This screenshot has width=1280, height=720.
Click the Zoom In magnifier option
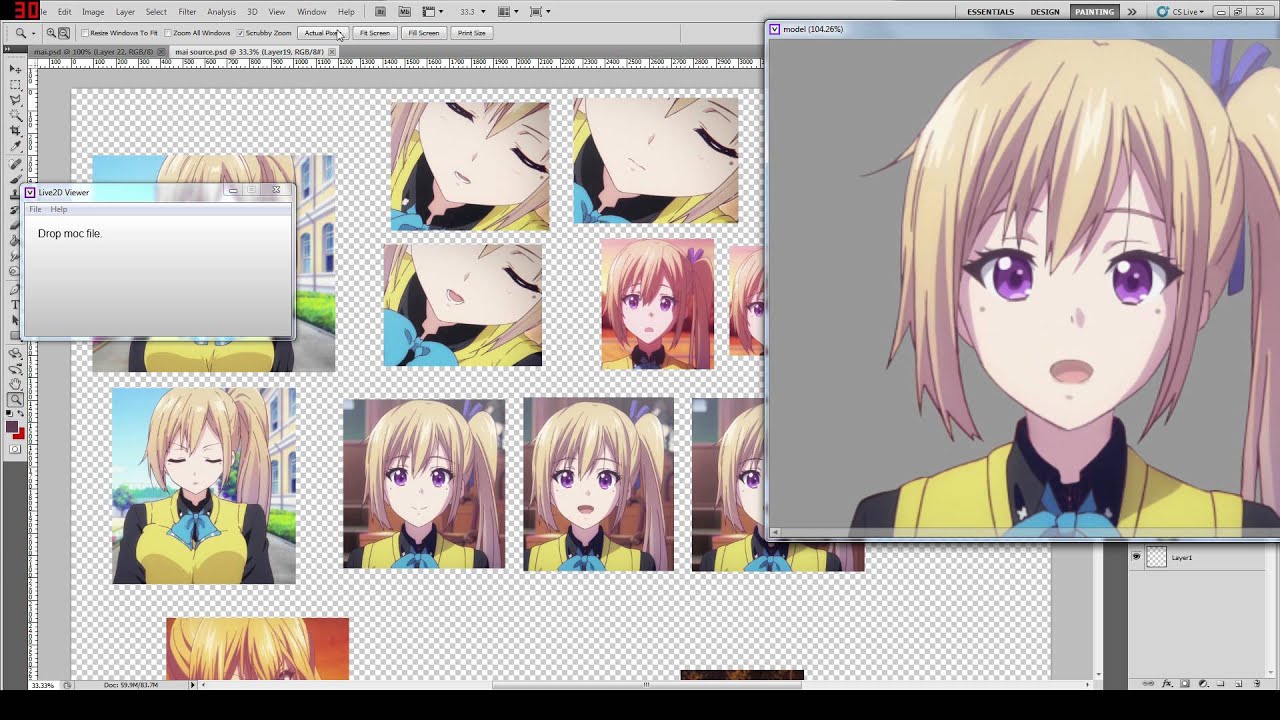51,33
